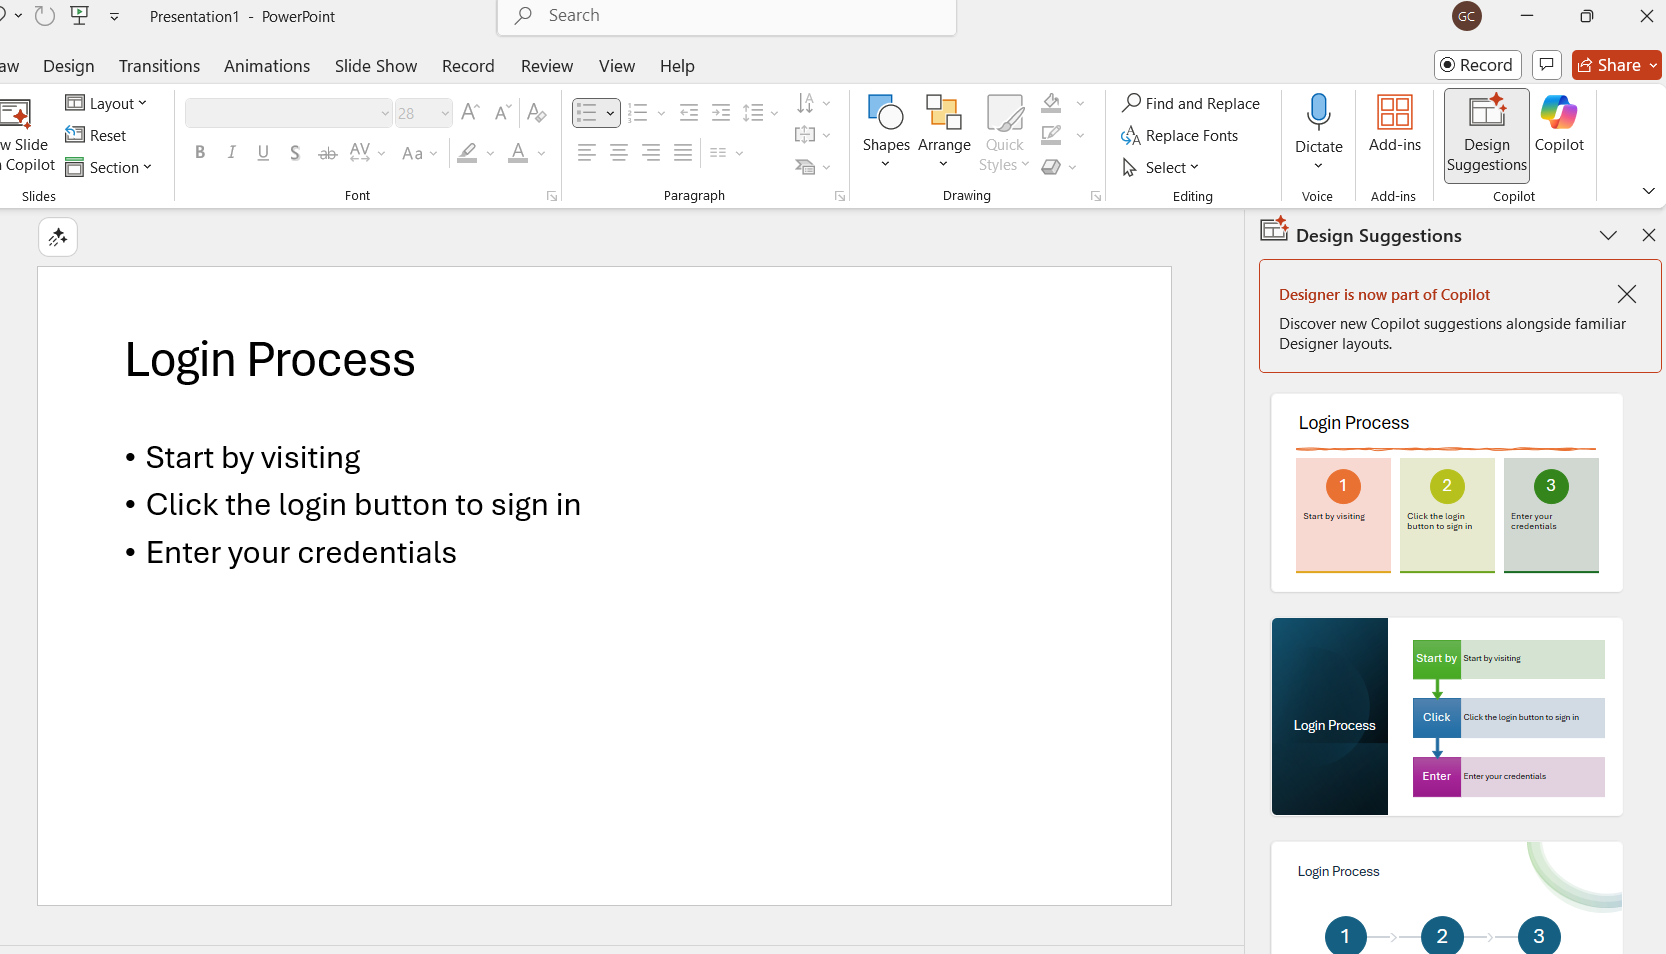Click the Record button
This screenshot has width=1666, height=954.
pos(1477,65)
